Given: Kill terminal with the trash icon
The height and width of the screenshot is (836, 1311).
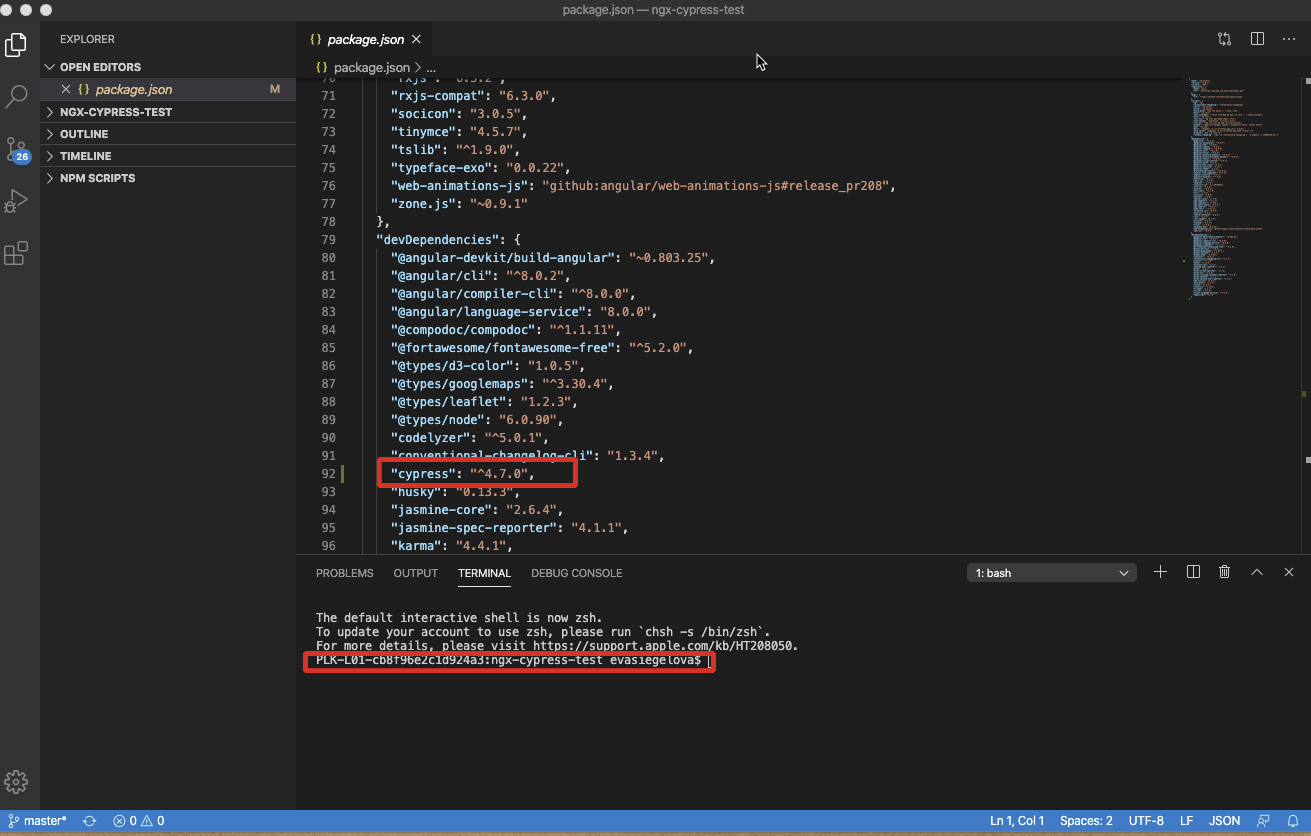Looking at the screenshot, I should point(1224,572).
